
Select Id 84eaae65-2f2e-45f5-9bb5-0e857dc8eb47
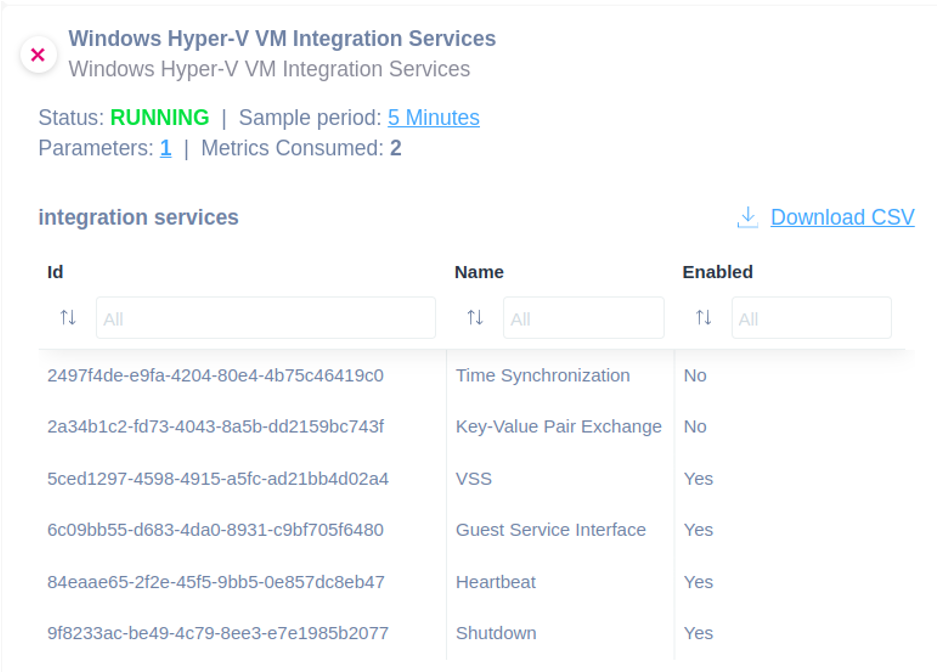[216, 582]
